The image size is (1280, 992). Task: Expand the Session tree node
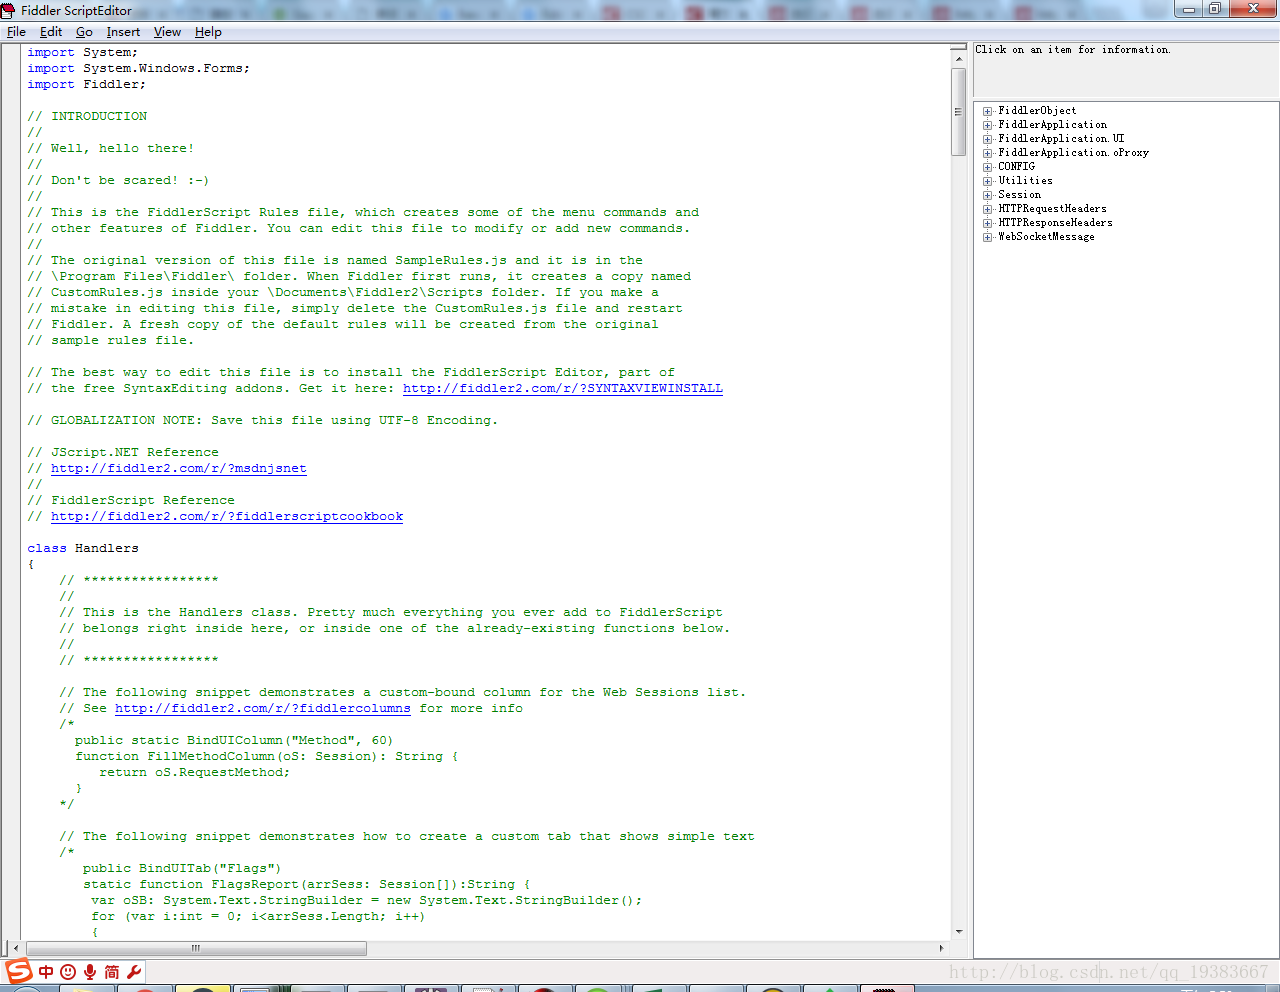(x=987, y=195)
